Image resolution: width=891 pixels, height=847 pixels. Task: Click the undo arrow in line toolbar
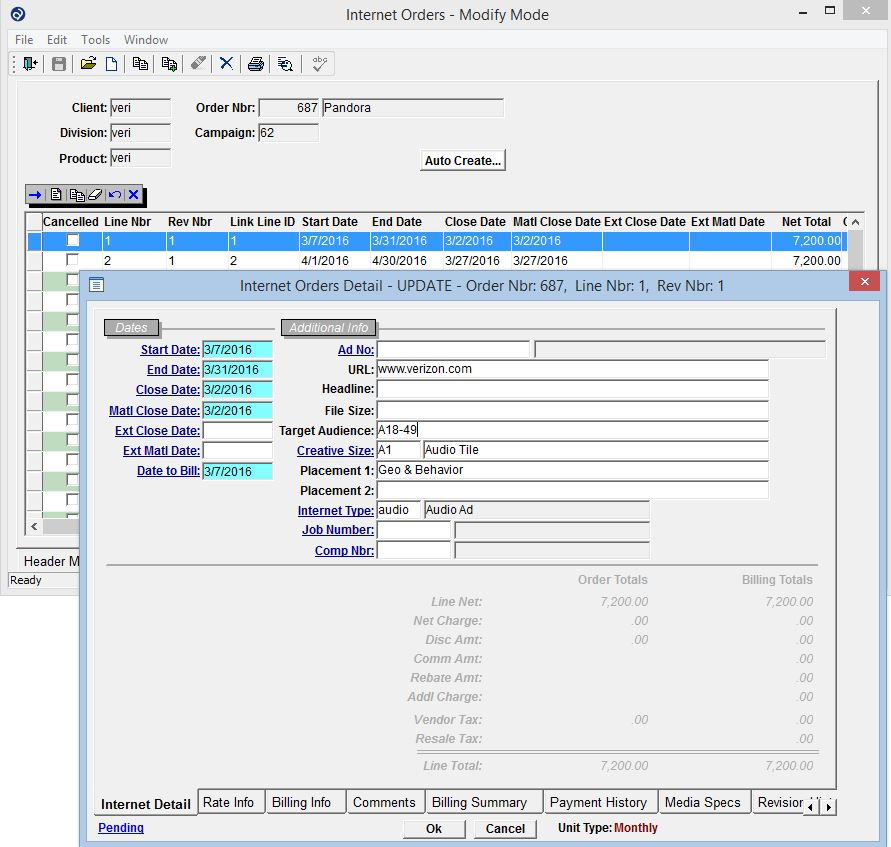point(114,195)
